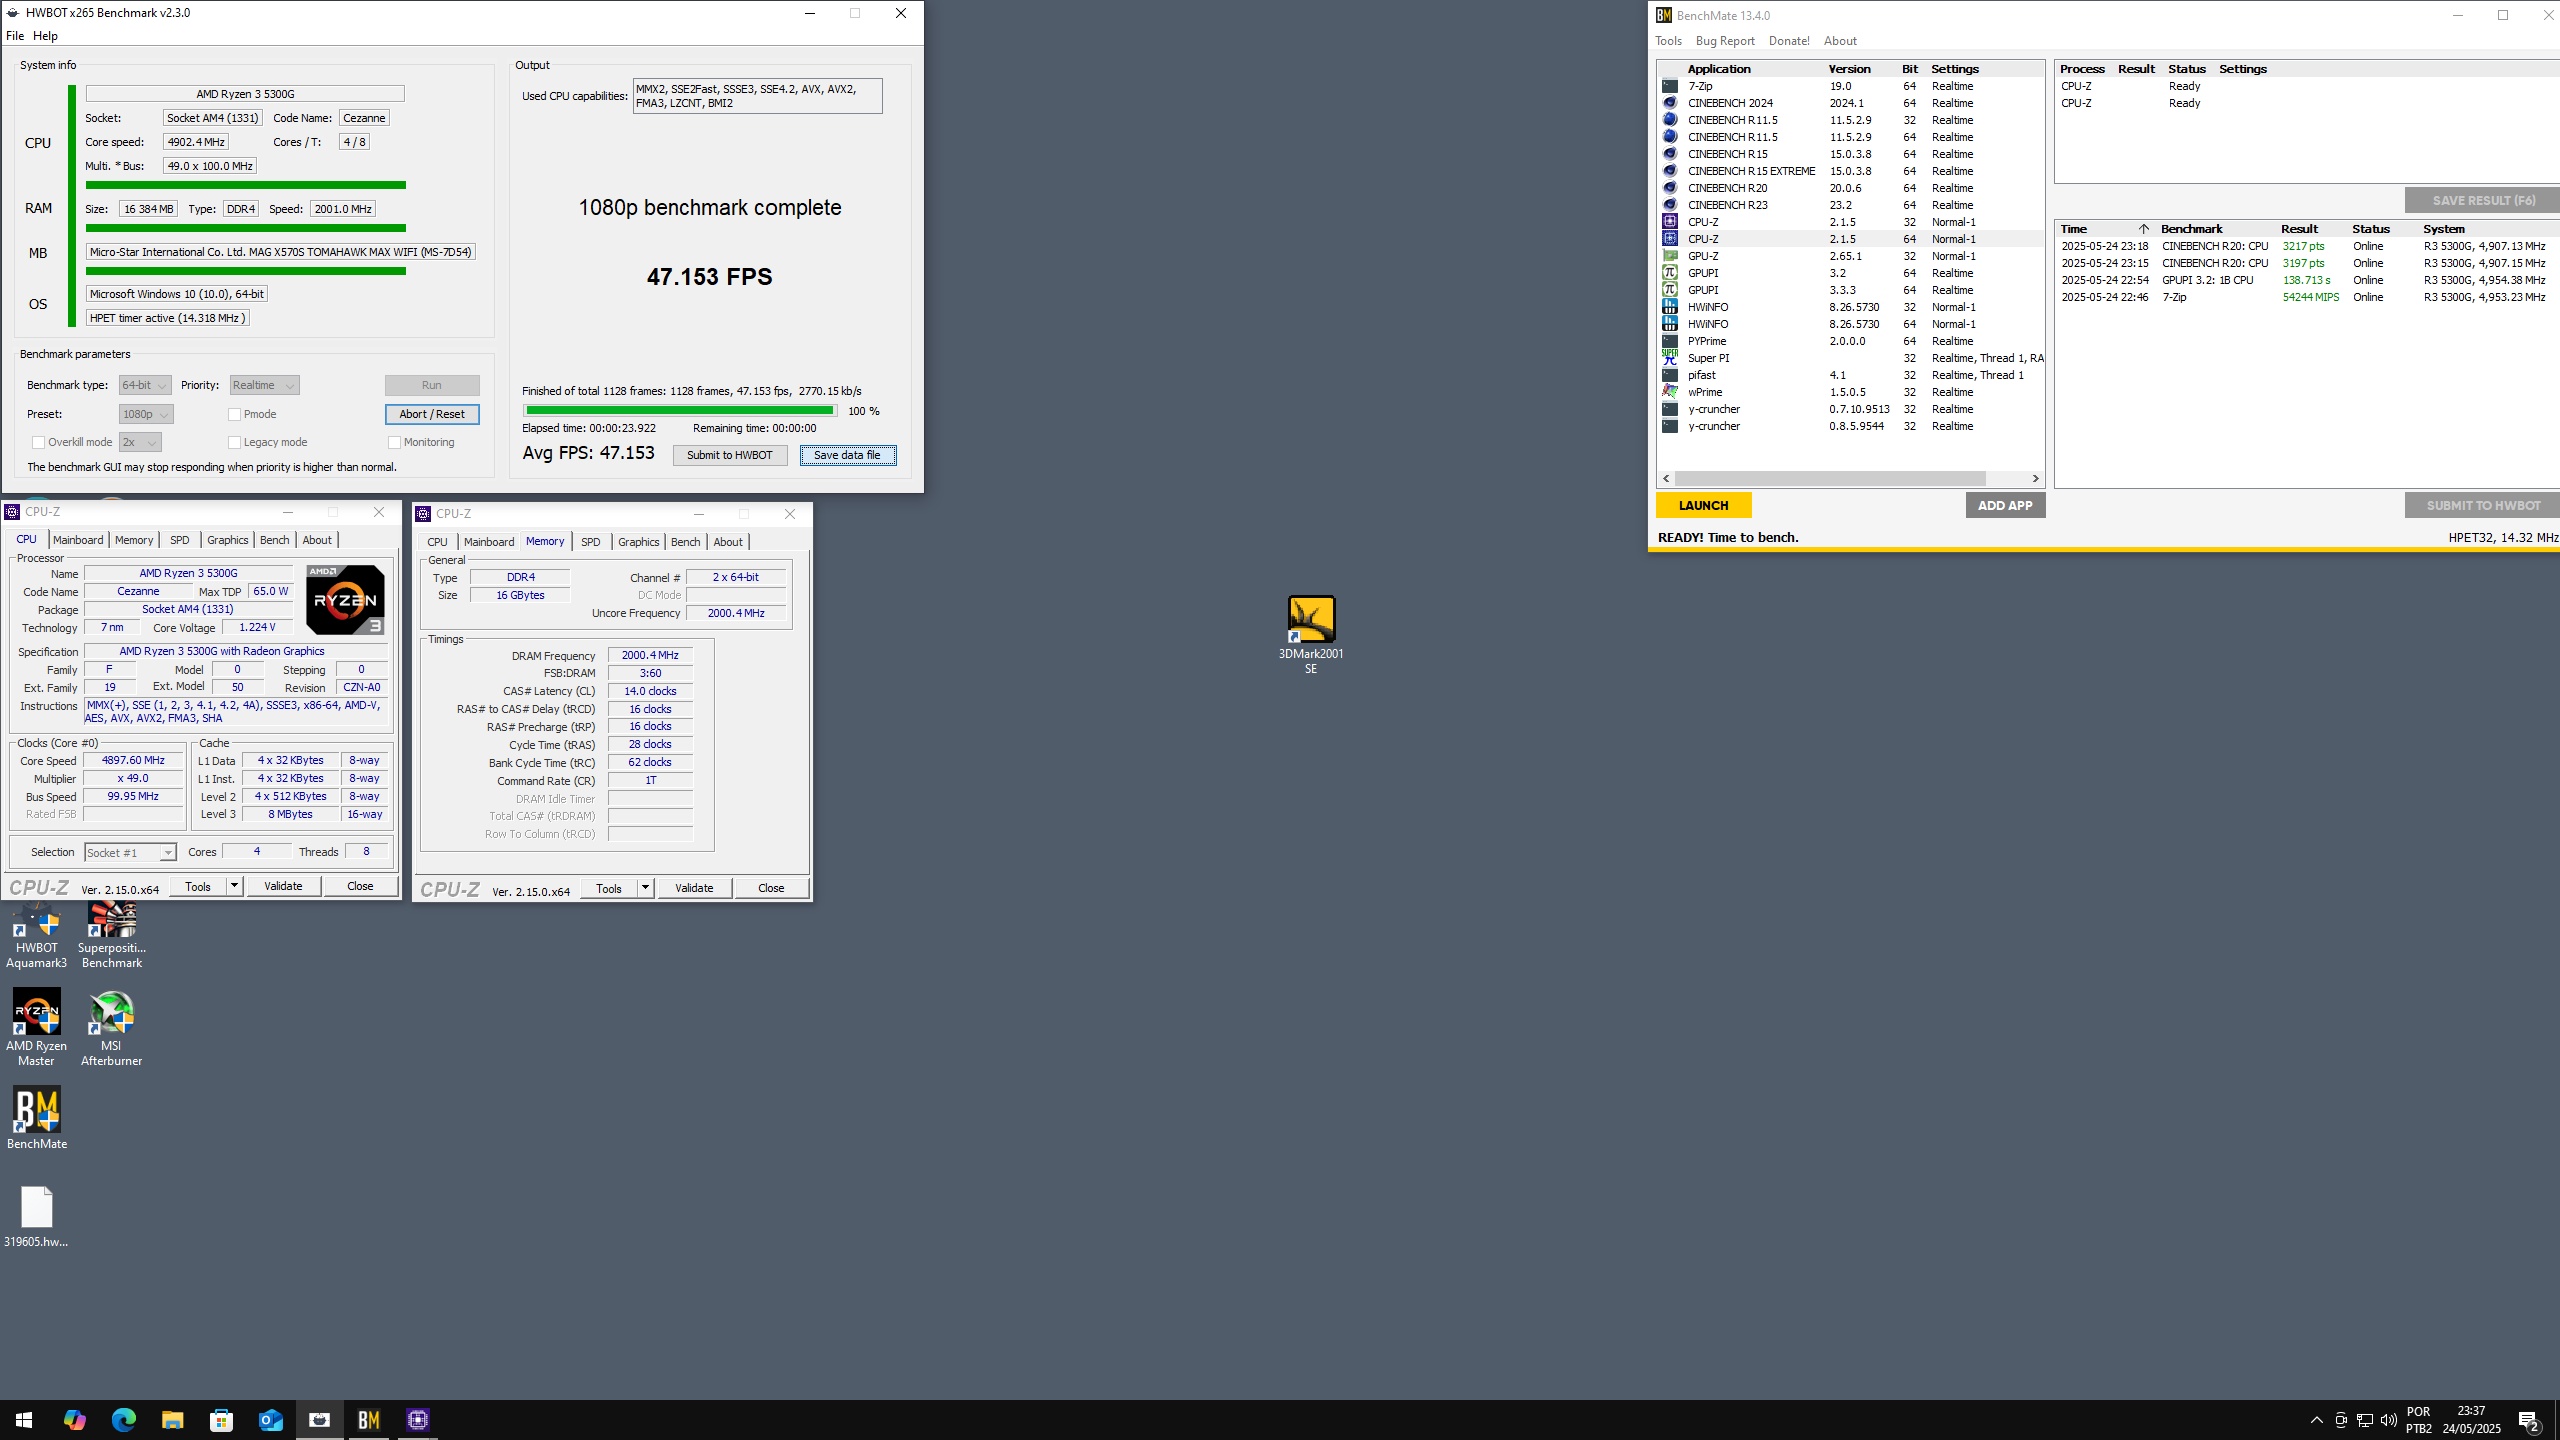
Task: Select 7-Zip in the BenchMate application list
Action: (x=1850, y=86)
